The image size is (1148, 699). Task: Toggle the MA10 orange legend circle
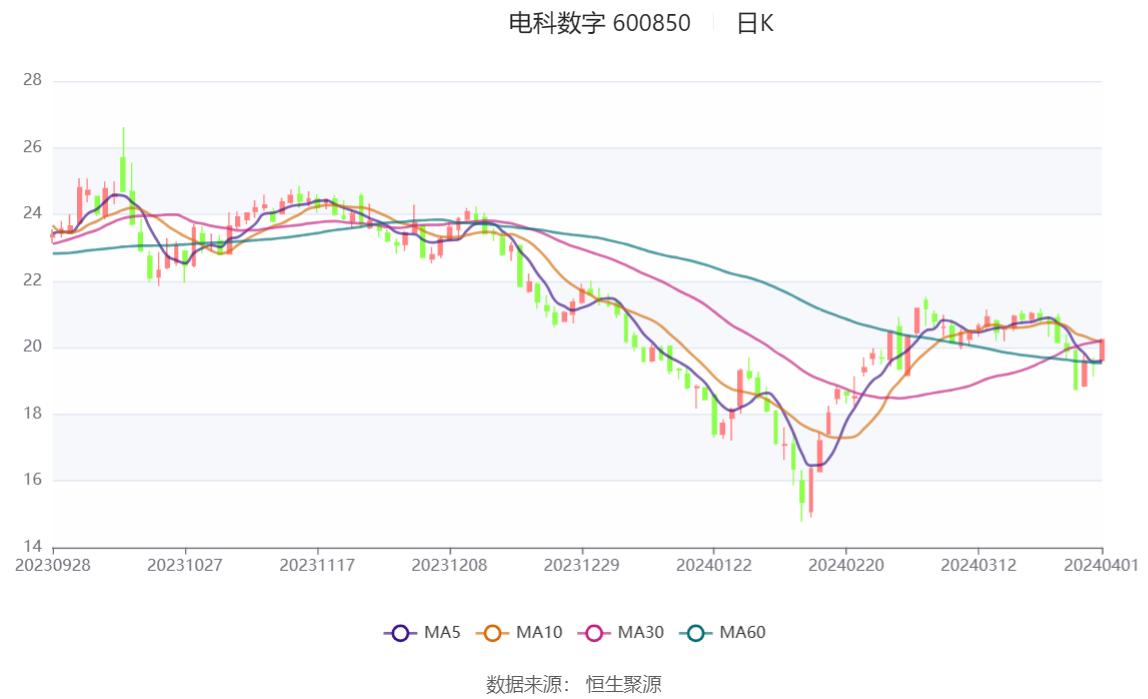click(x=492, y=633)
